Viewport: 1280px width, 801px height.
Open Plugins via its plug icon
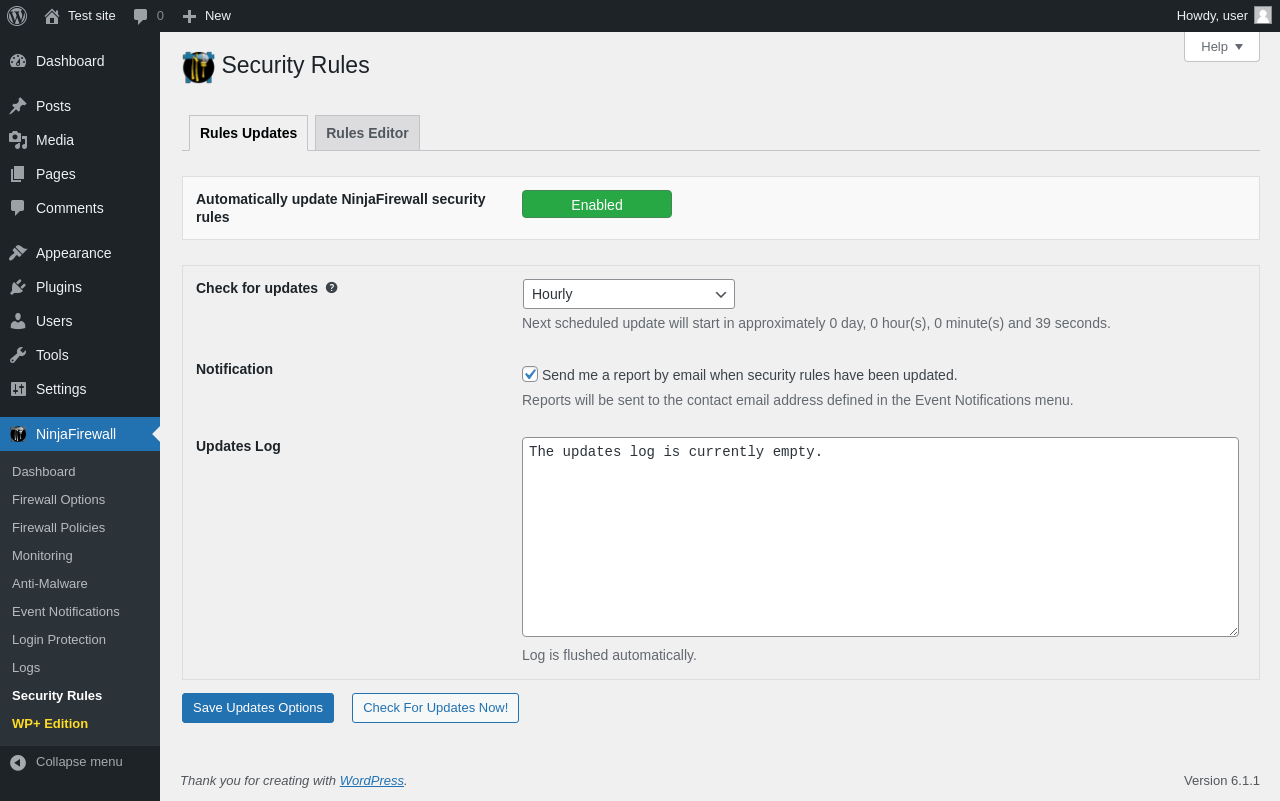[x=18, y=287]
